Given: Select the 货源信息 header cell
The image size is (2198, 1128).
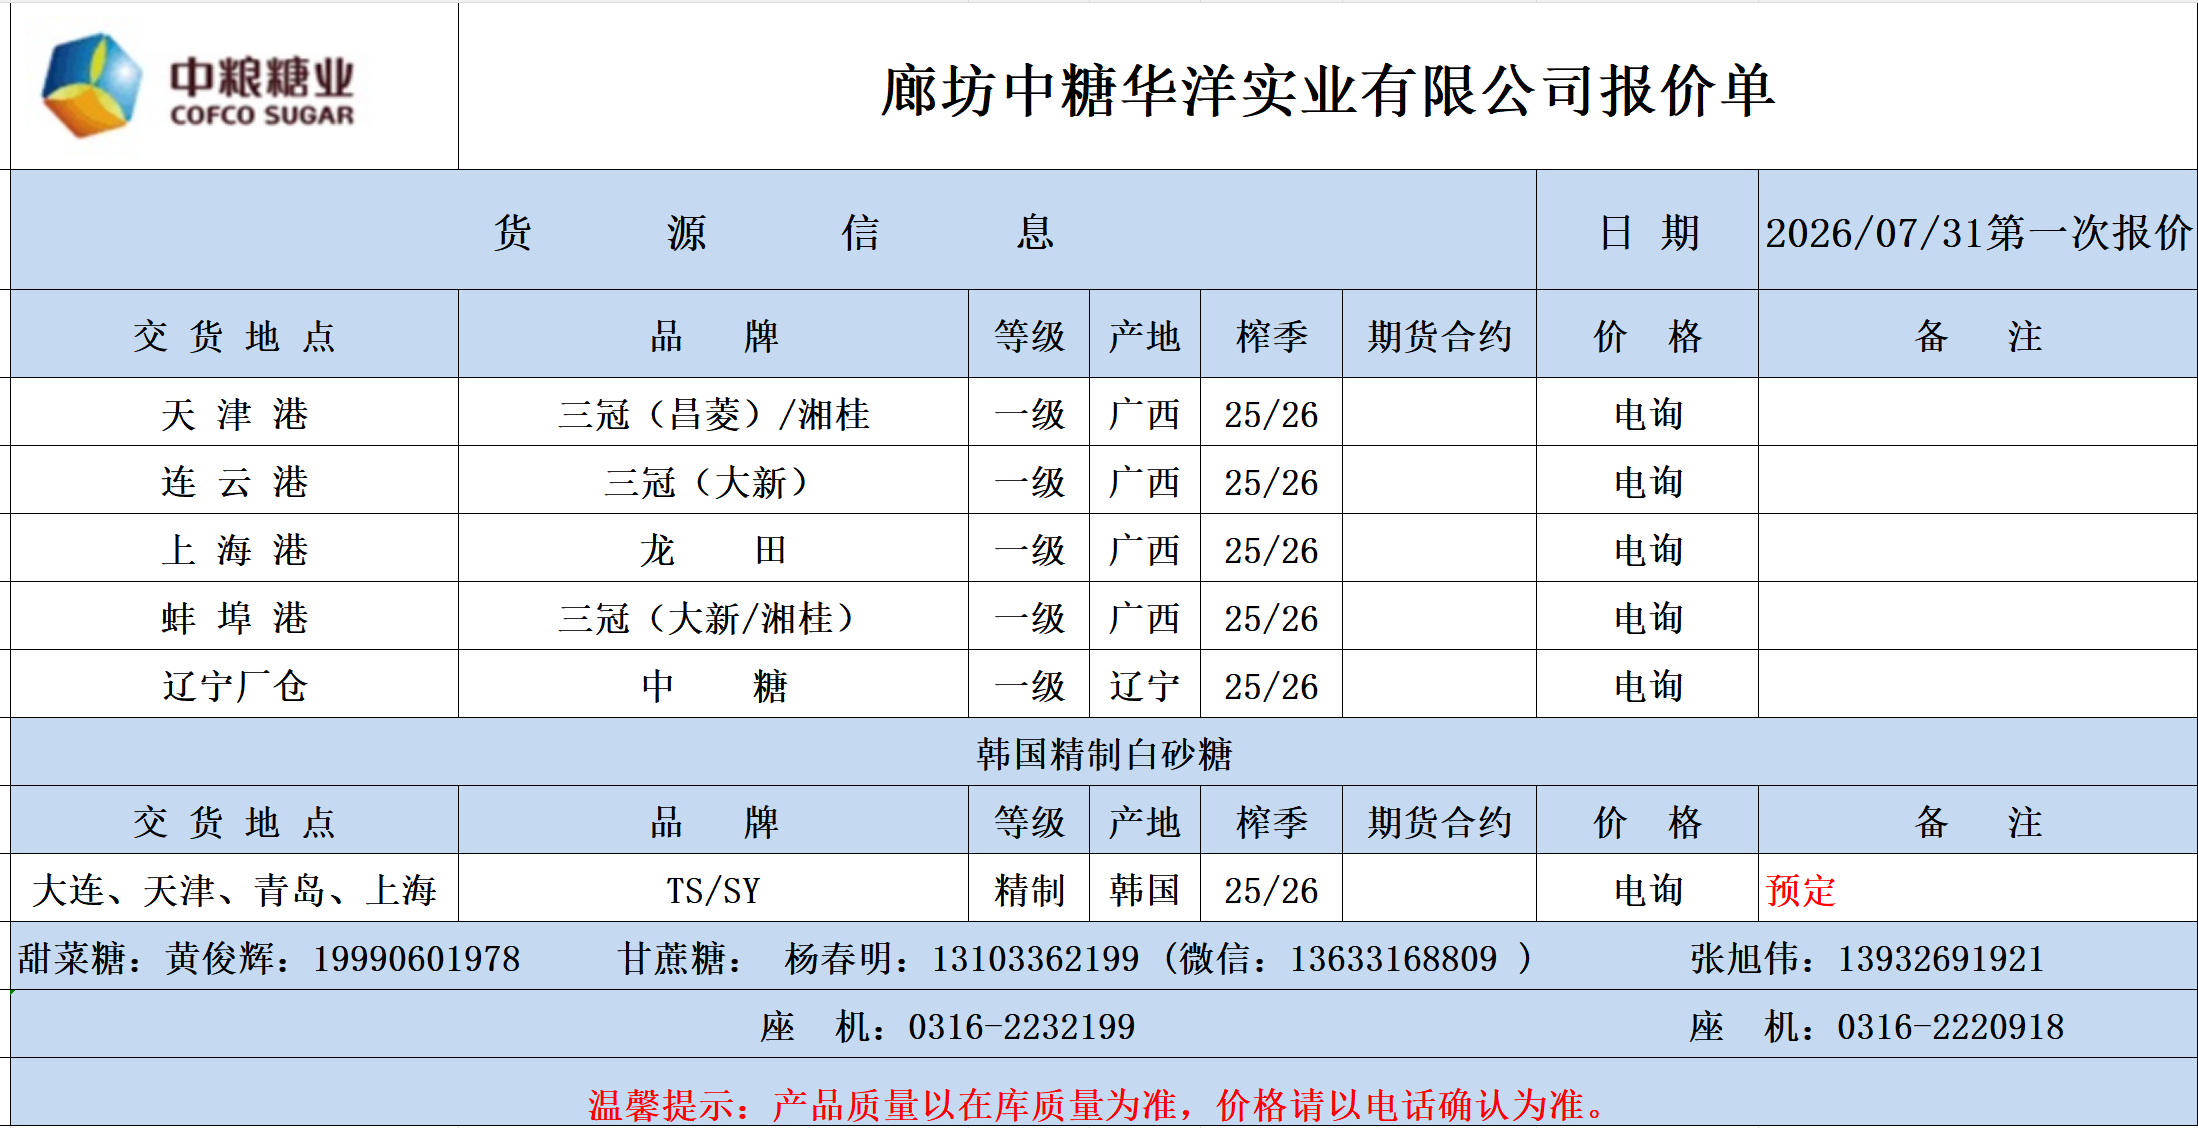Looking at the screenshot, I should tap(773, 231).
